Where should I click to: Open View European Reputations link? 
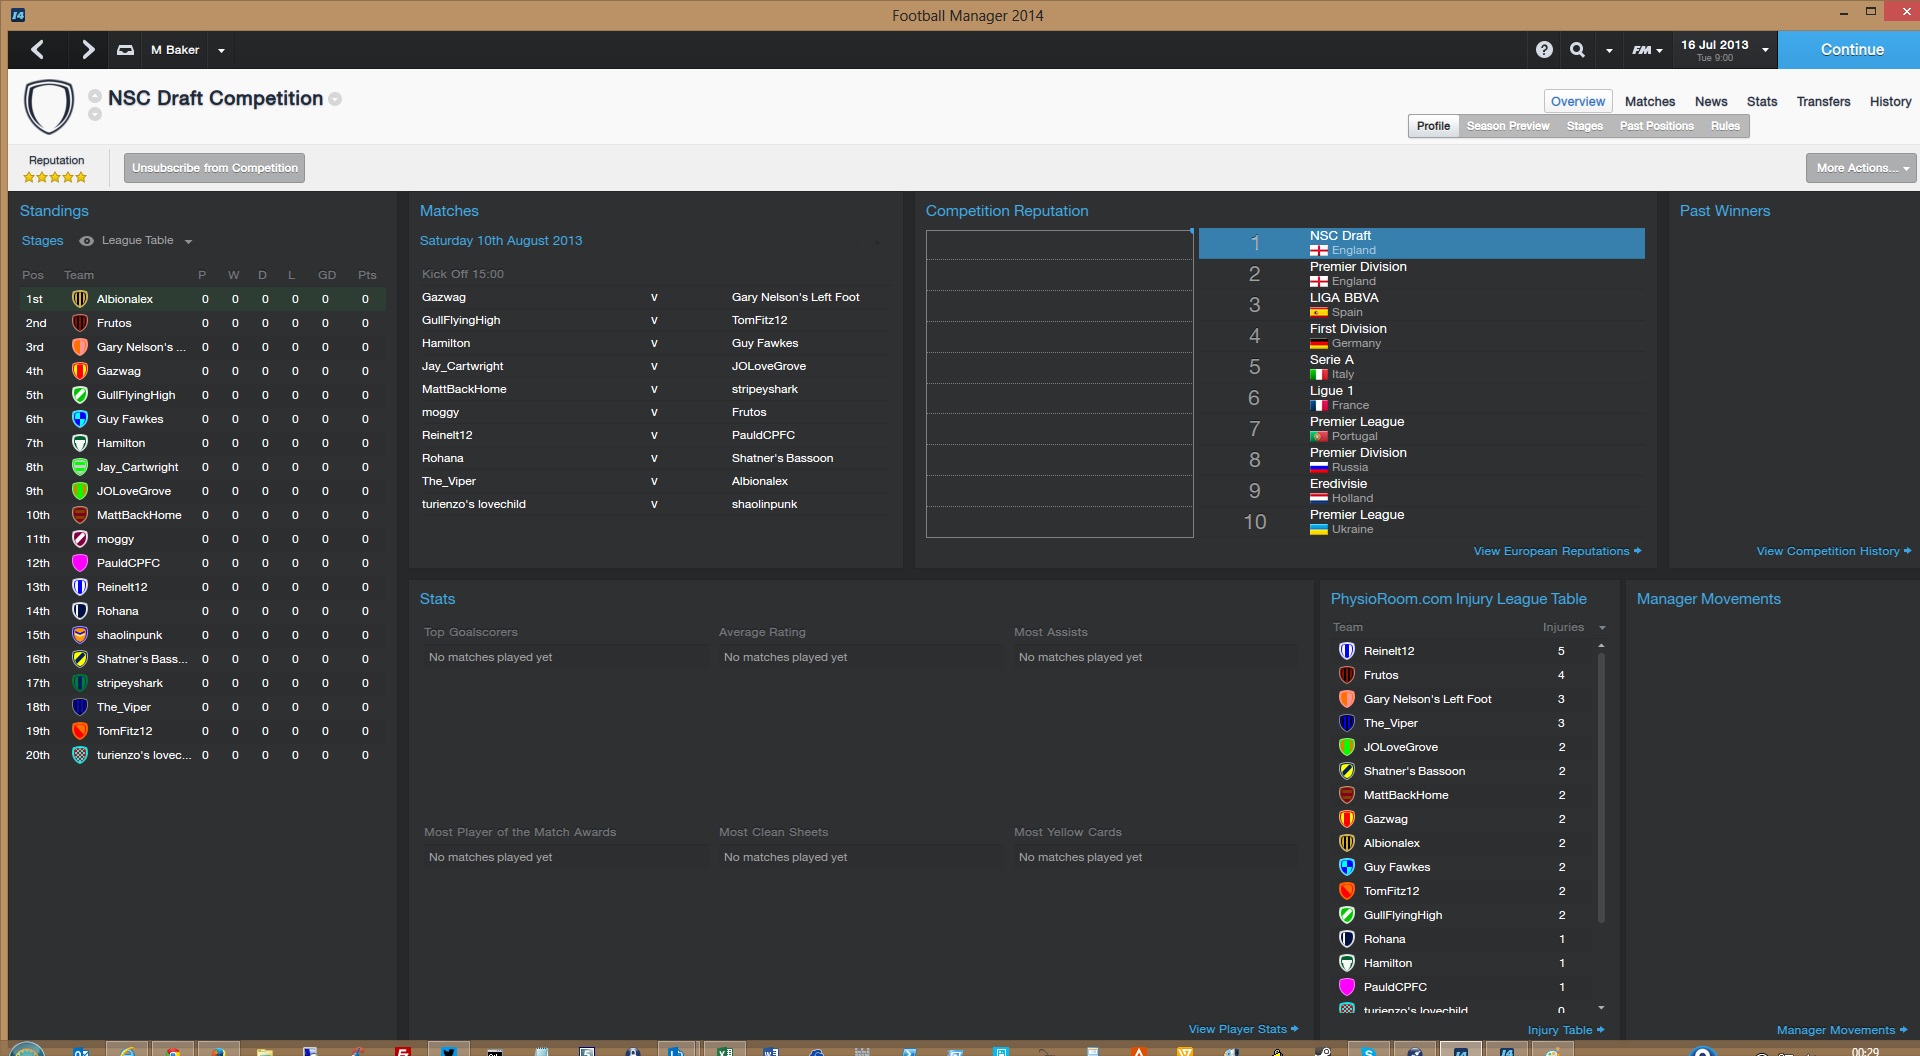click(x=1557, y=551)
